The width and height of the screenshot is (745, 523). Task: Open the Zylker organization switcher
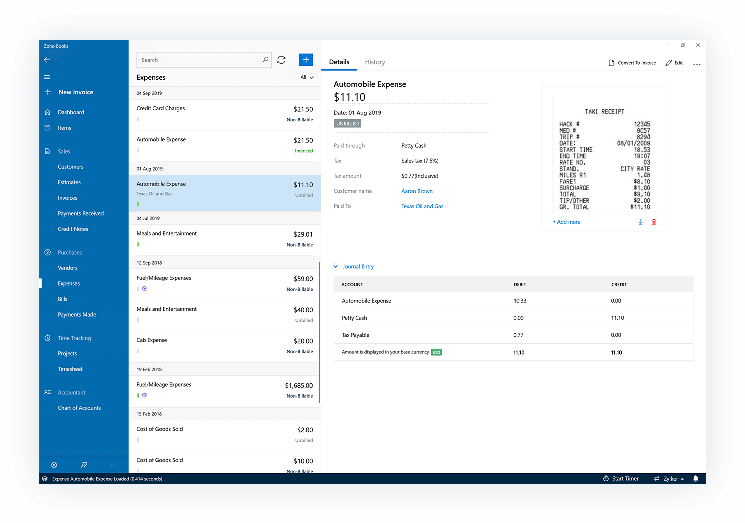(x=669, y=479)
